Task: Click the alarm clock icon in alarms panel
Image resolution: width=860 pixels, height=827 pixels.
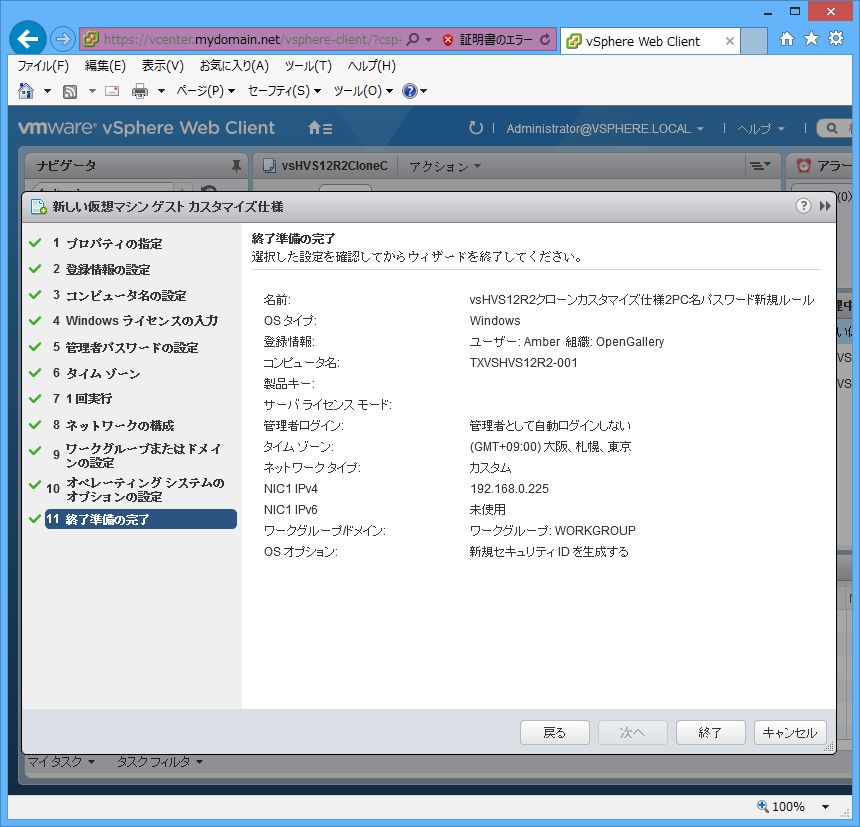Action: 804,166
